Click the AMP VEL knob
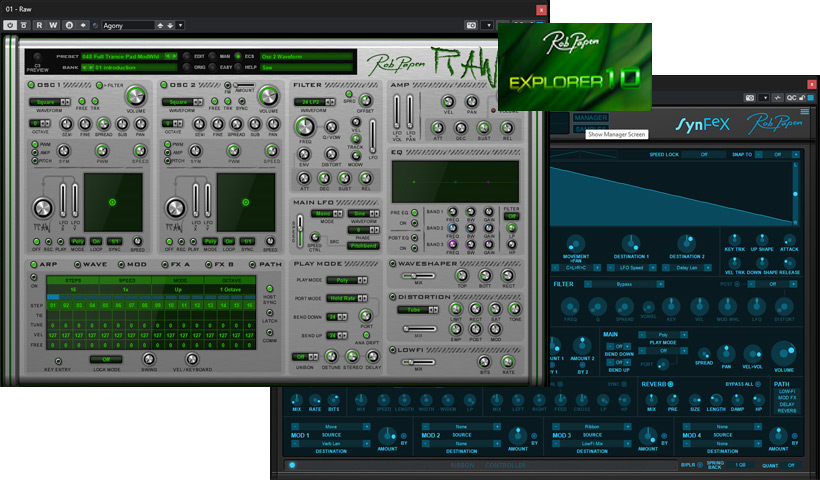The width and height of the screenshot is (820, 480). point(448,101)
